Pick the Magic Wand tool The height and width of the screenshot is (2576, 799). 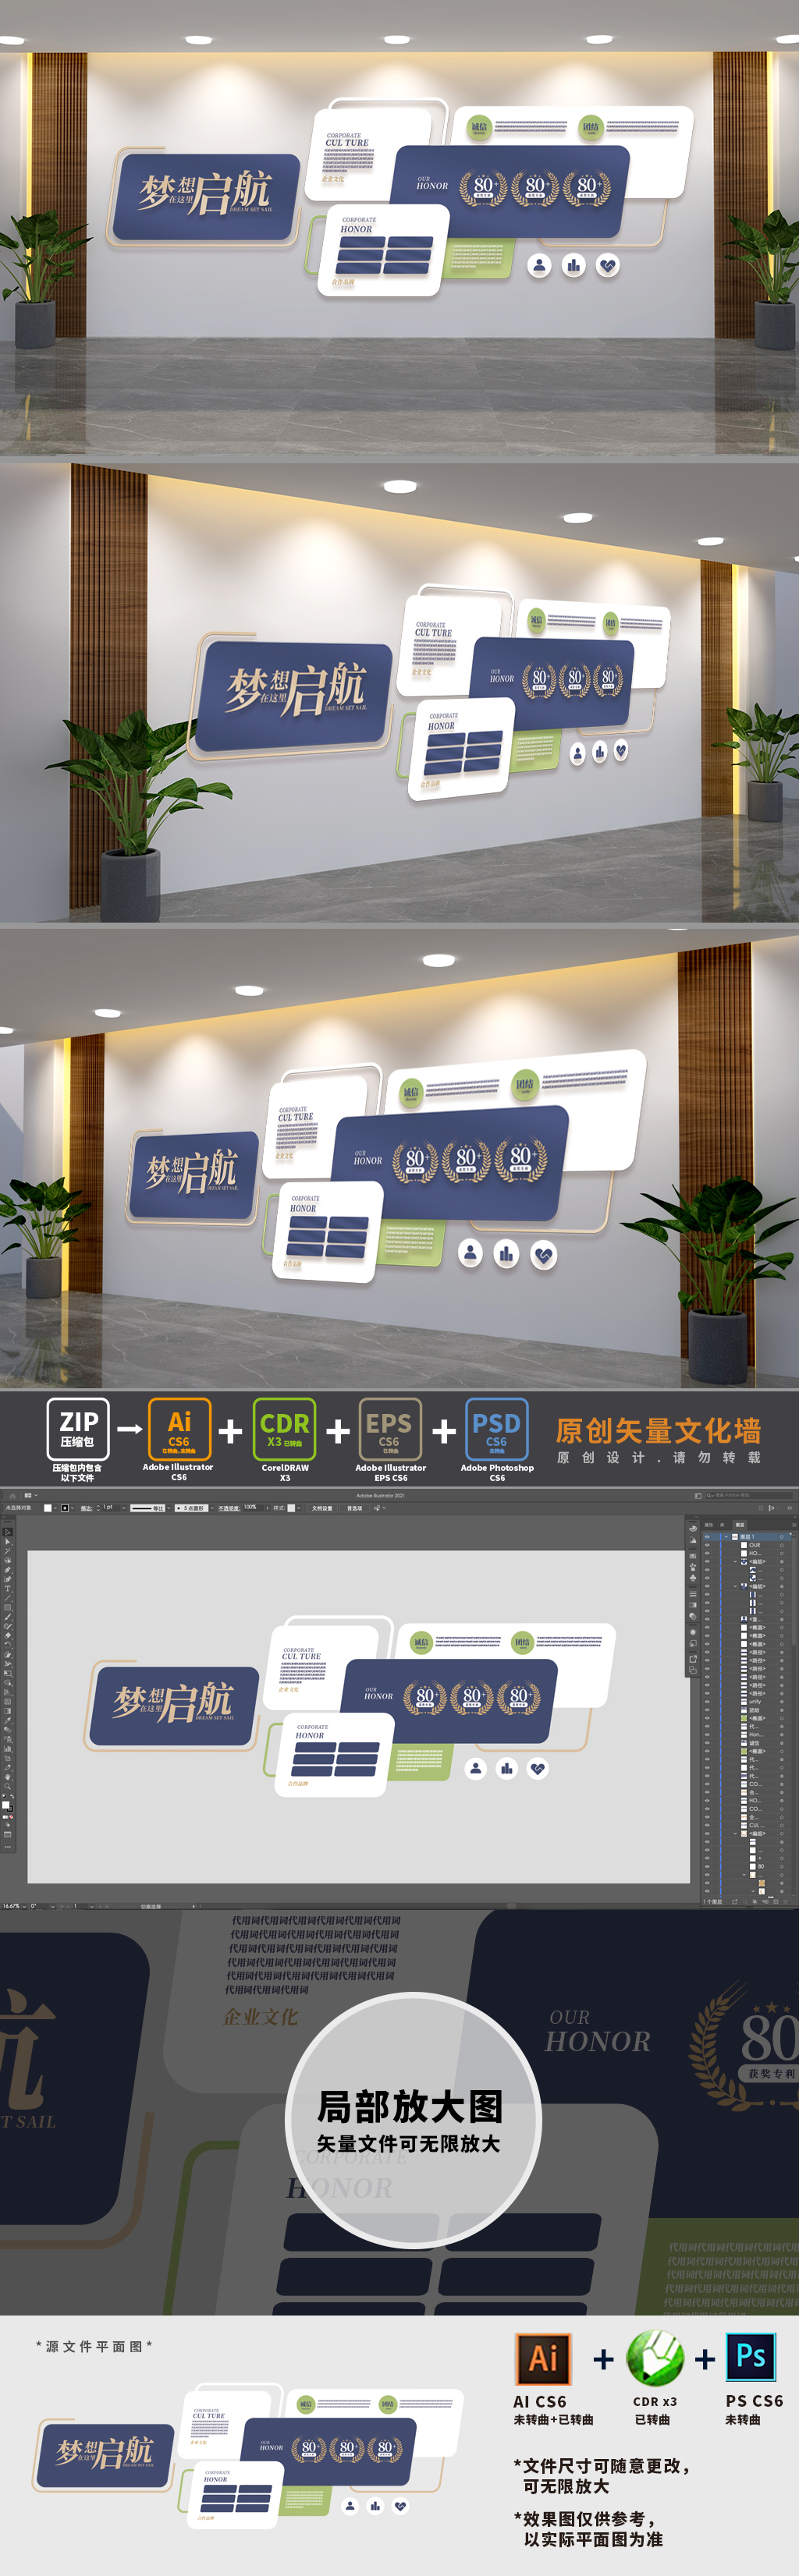pos(8,1551)
